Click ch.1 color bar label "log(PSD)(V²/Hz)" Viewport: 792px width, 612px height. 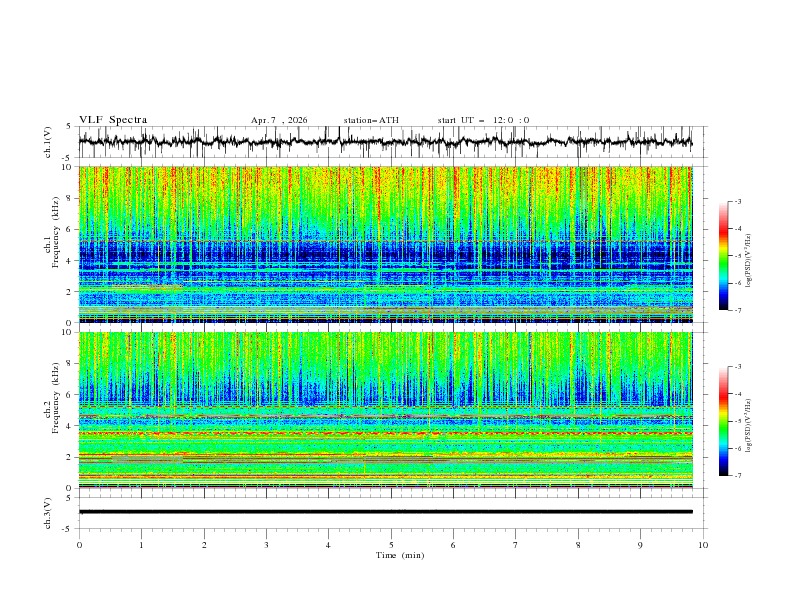(749, 261)
